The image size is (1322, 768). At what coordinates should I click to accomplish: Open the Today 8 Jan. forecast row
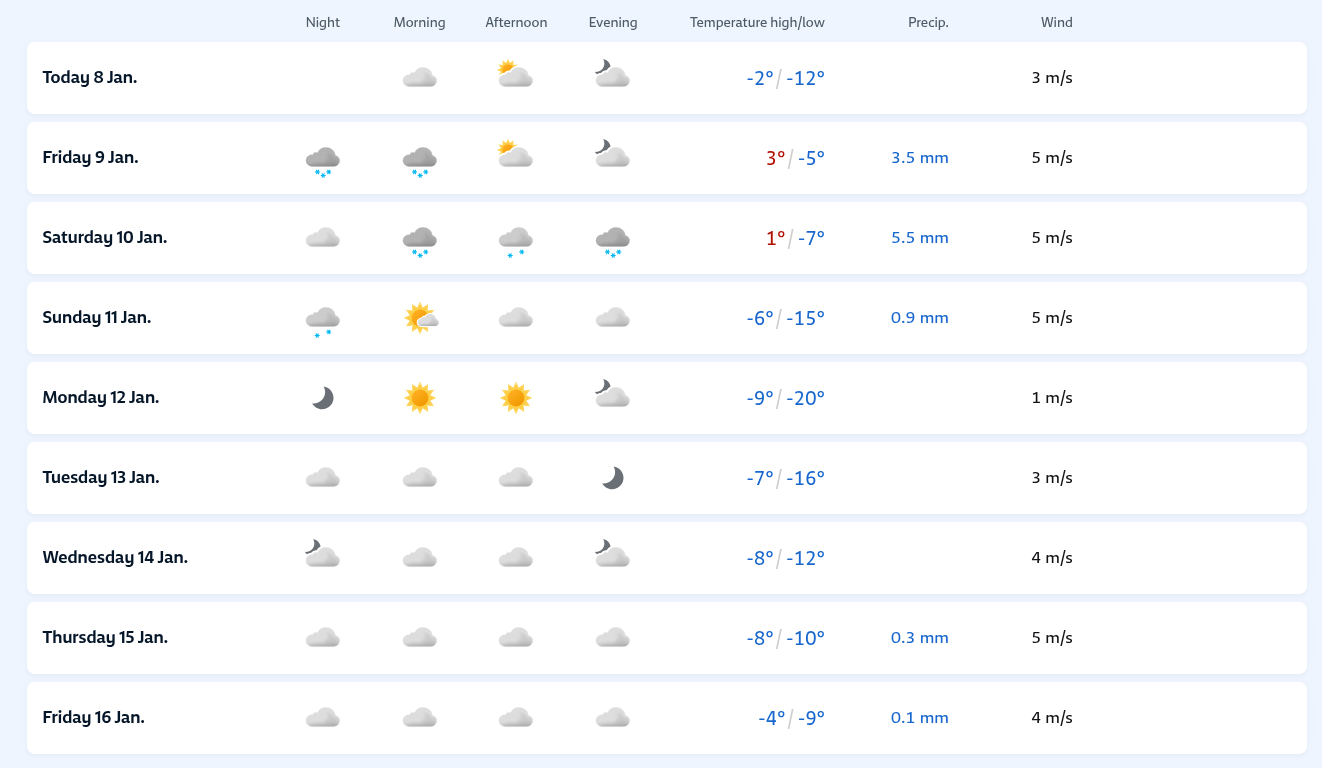pyautogui.click(x=90, y=77)
